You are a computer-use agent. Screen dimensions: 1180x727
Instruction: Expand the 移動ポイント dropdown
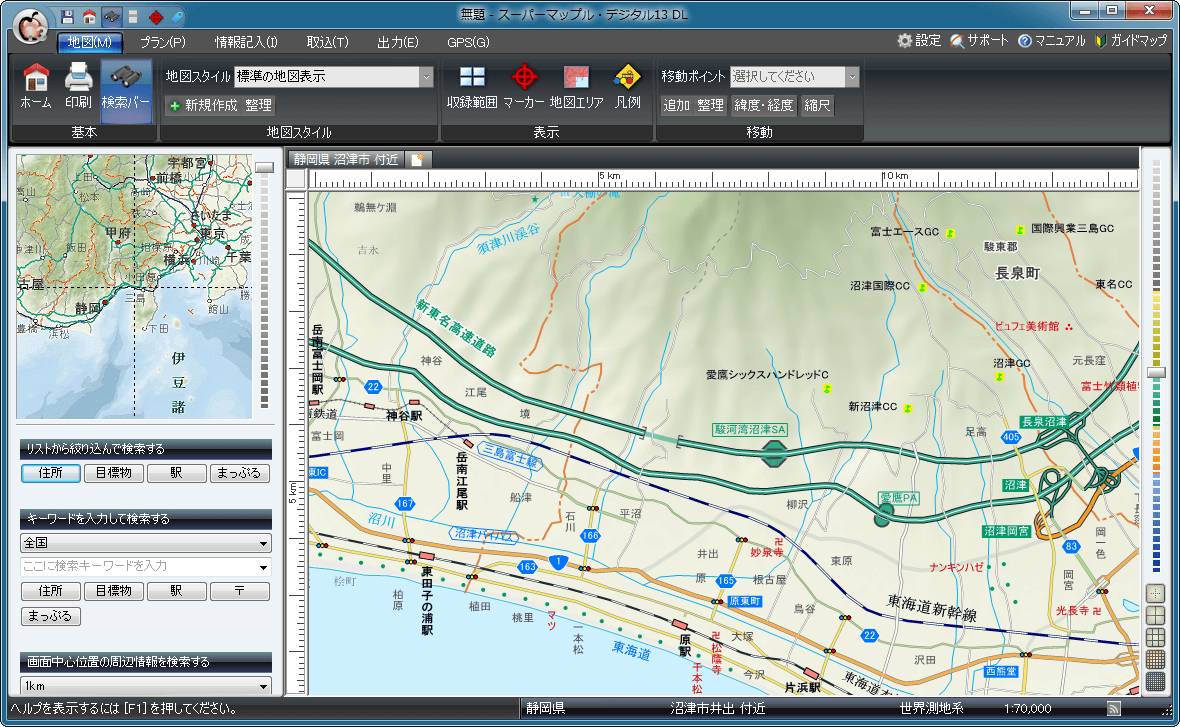[x=852, y=77]
